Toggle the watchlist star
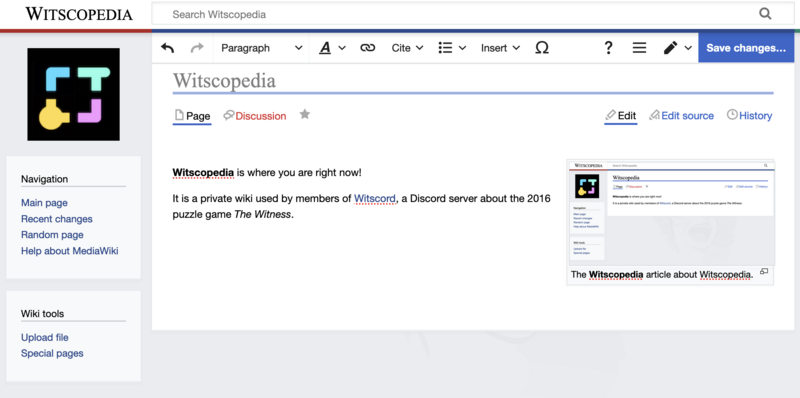Viewport: 800px width, 398px height. [305, 114]
